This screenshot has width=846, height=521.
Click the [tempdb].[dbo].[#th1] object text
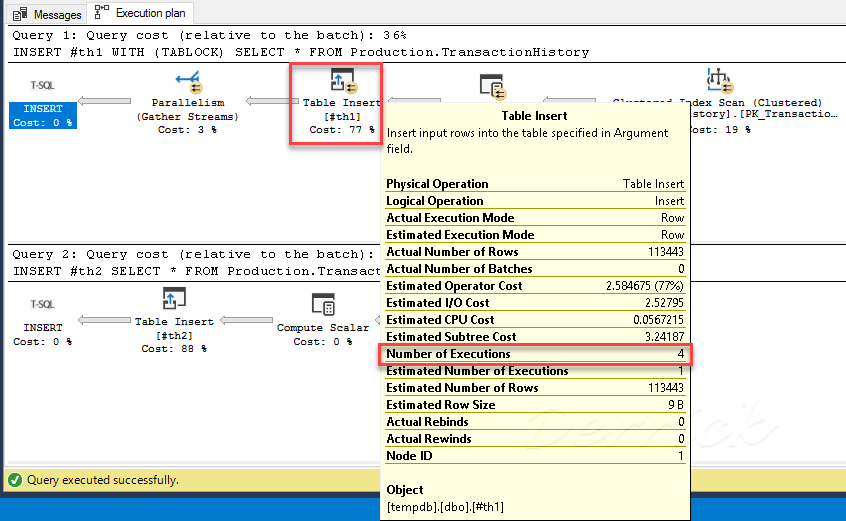[445, 507]
